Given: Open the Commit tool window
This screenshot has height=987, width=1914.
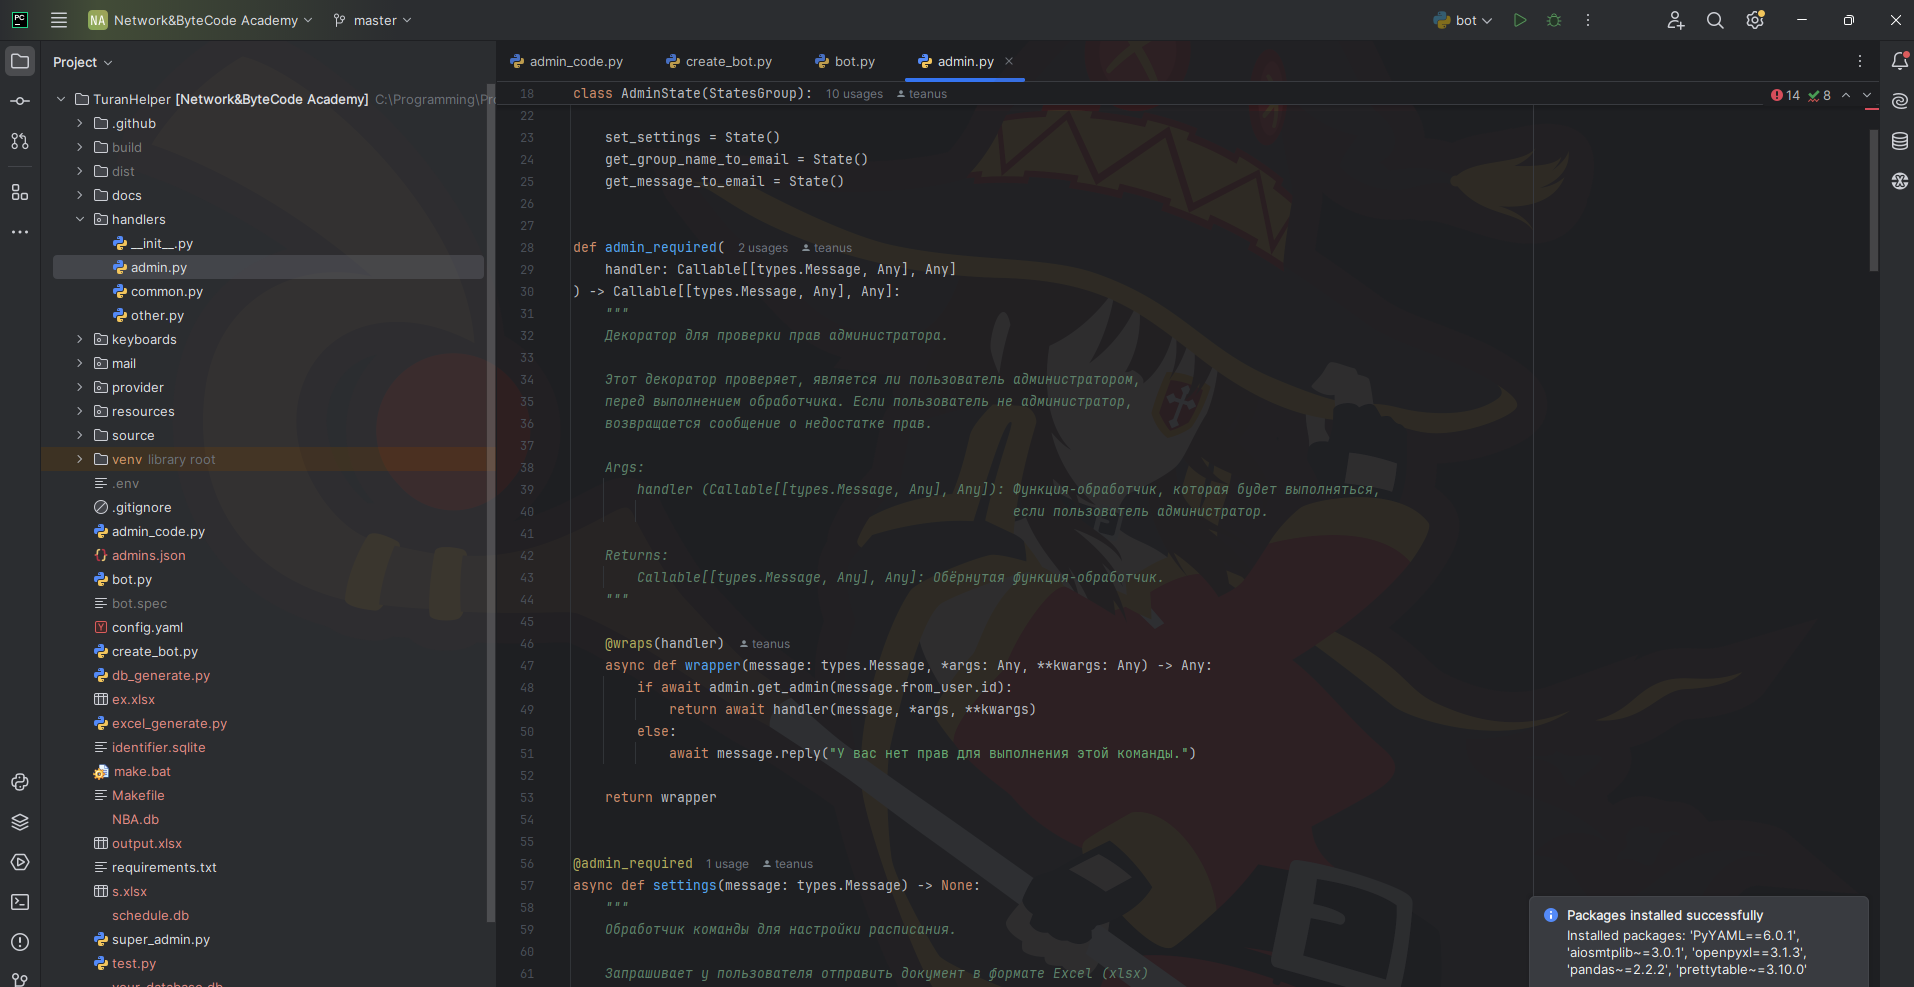Looking at the screenshot, I should click(20, 101).
